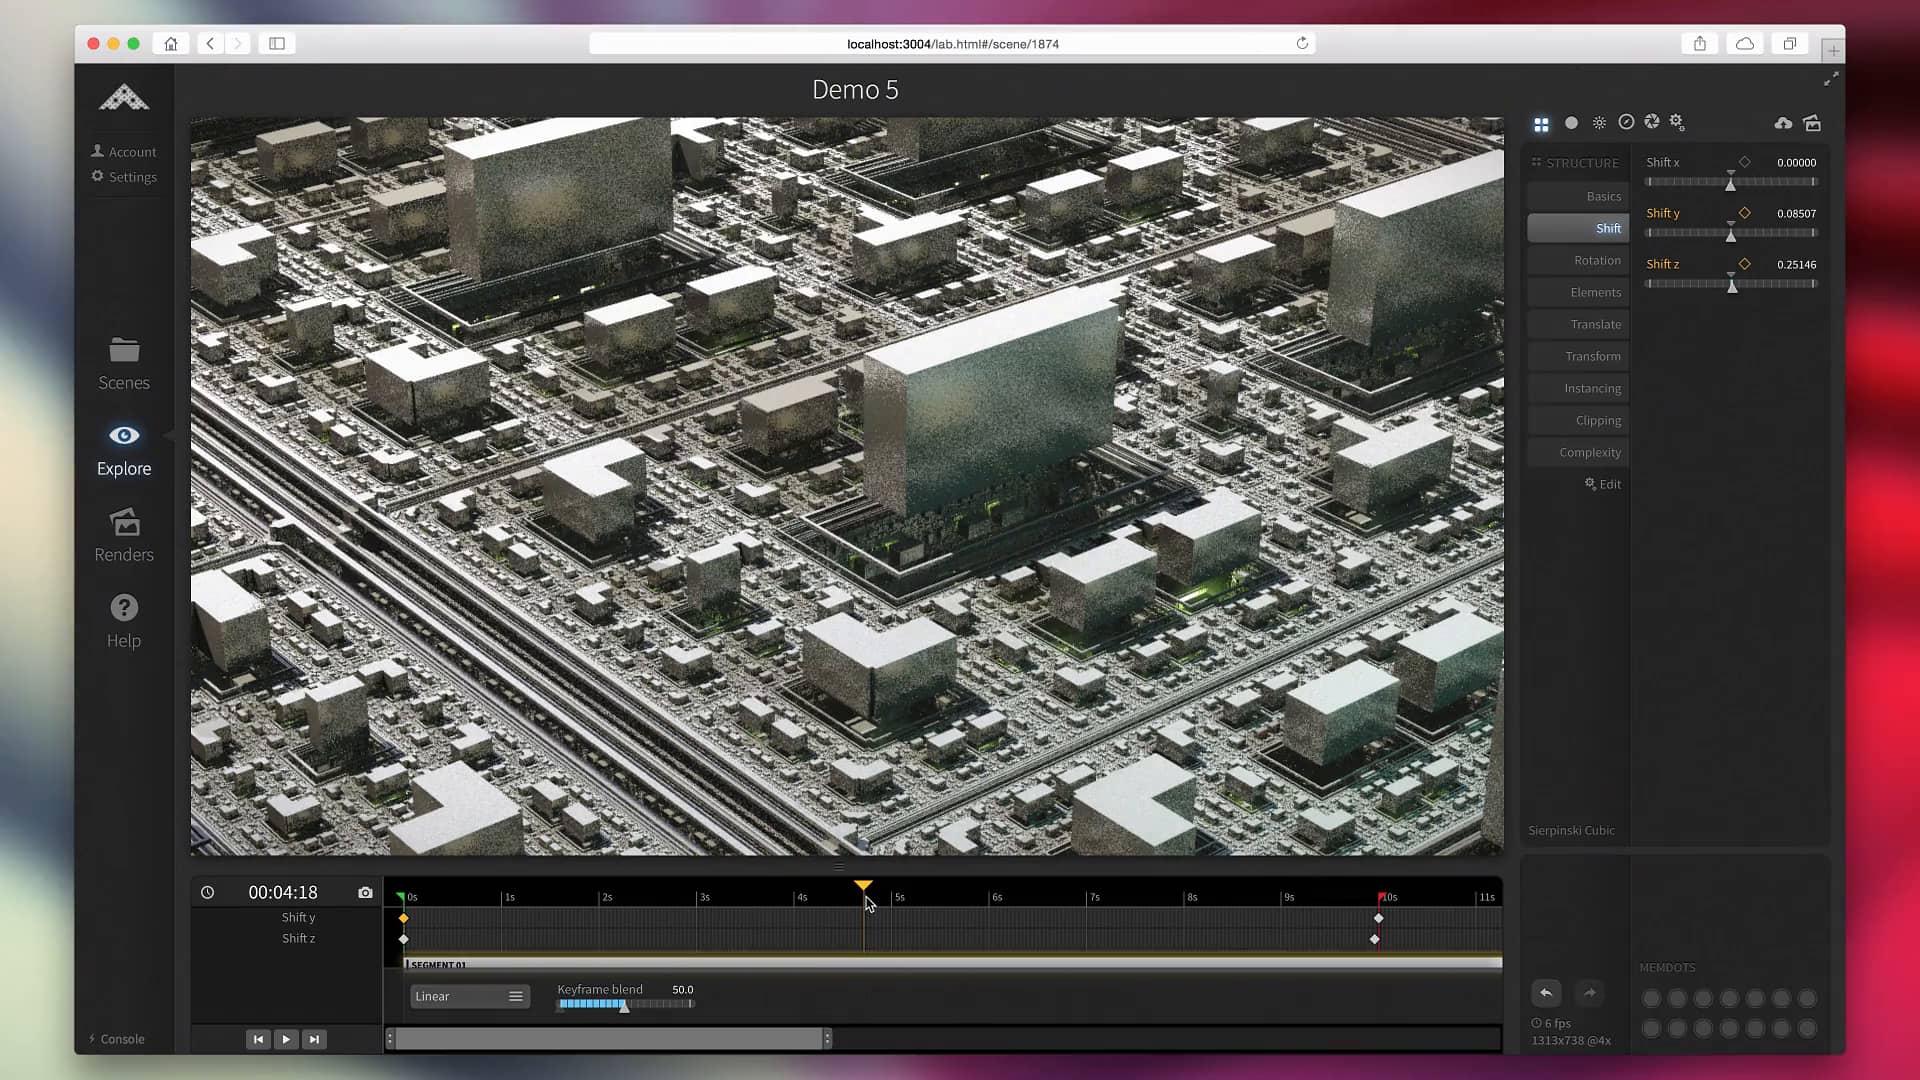
Task: Click the undo arrow near MEMDOTS
Action: click(x=1546, y=992)
